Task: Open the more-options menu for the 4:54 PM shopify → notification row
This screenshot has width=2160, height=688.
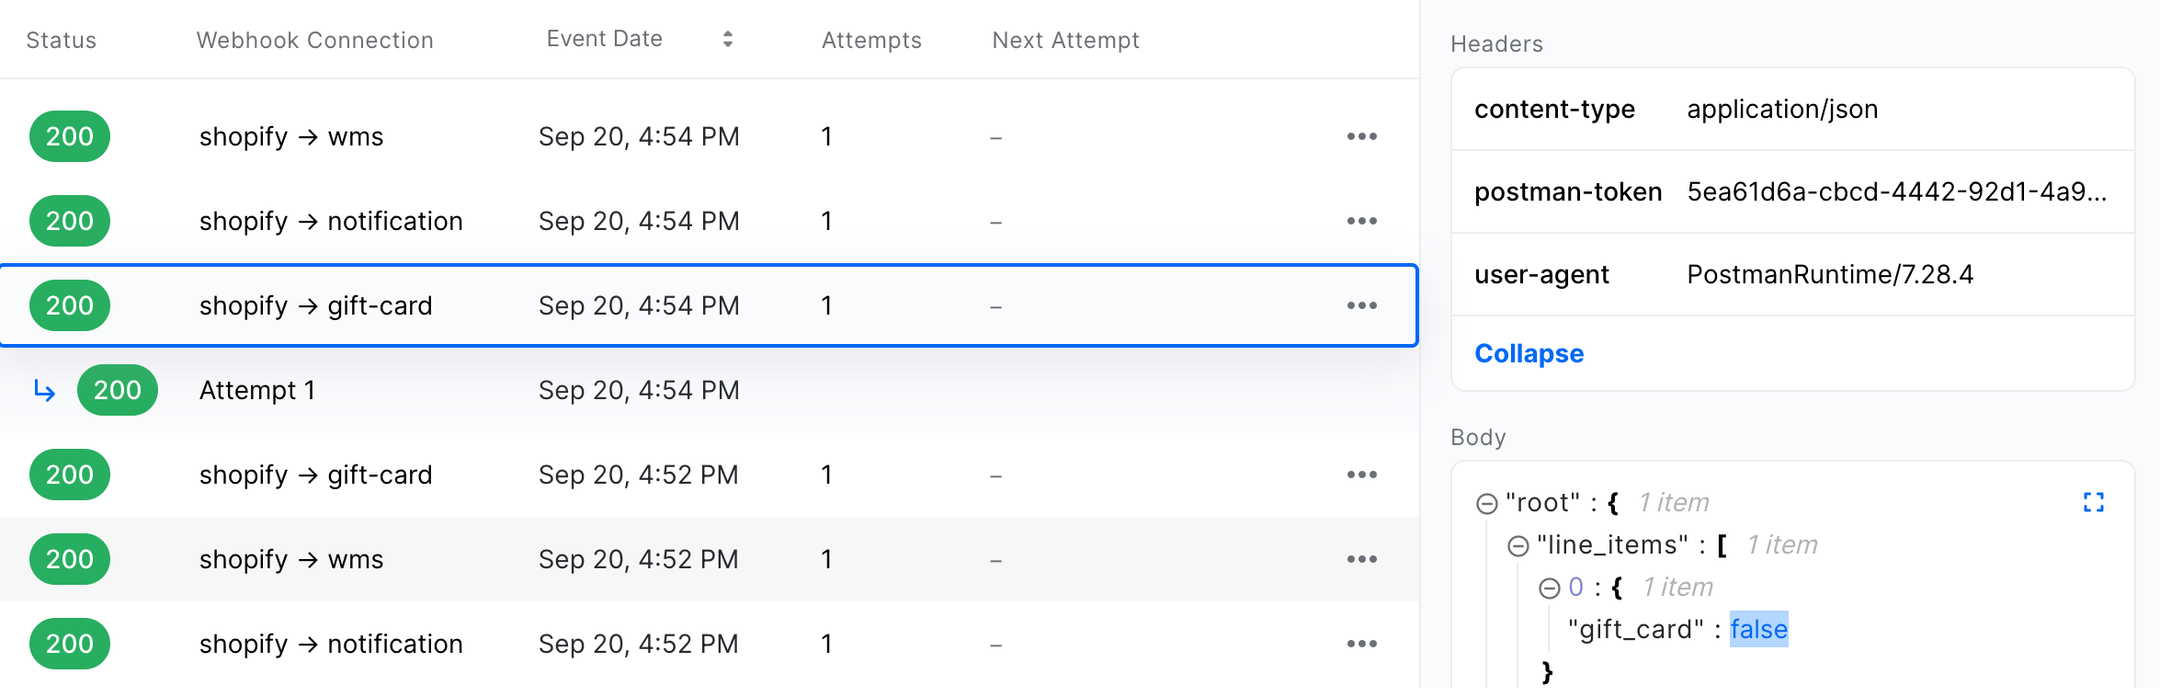Action: click(x=1361, y=221)
